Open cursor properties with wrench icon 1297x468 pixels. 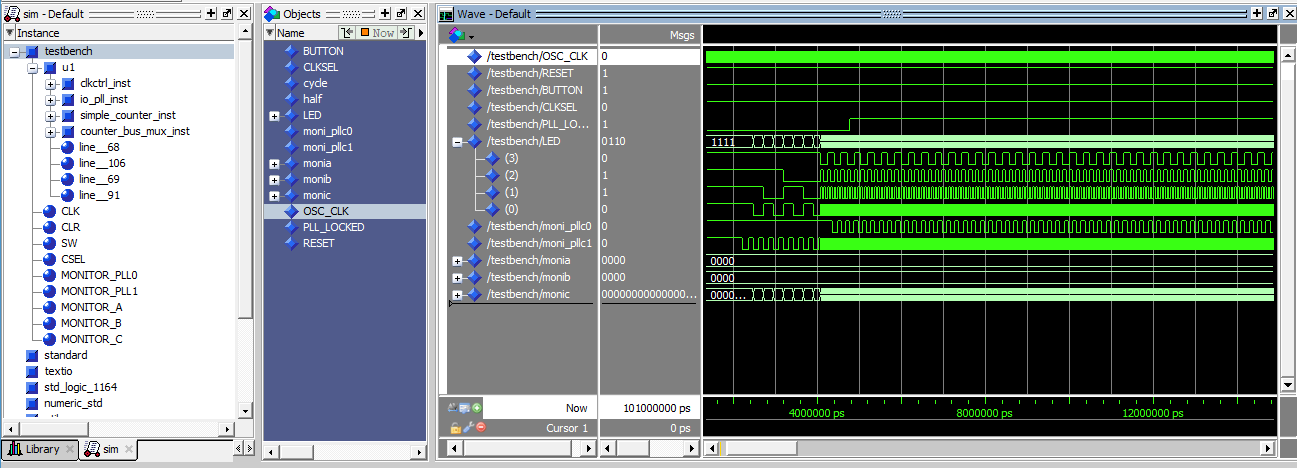(468, 428)
